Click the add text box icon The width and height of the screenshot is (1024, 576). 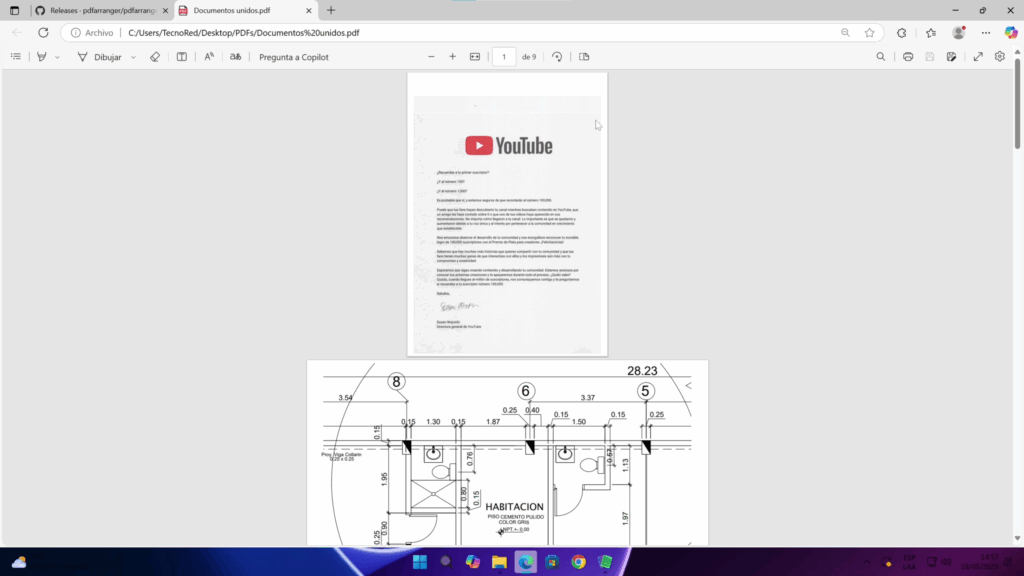click(182, 57)
